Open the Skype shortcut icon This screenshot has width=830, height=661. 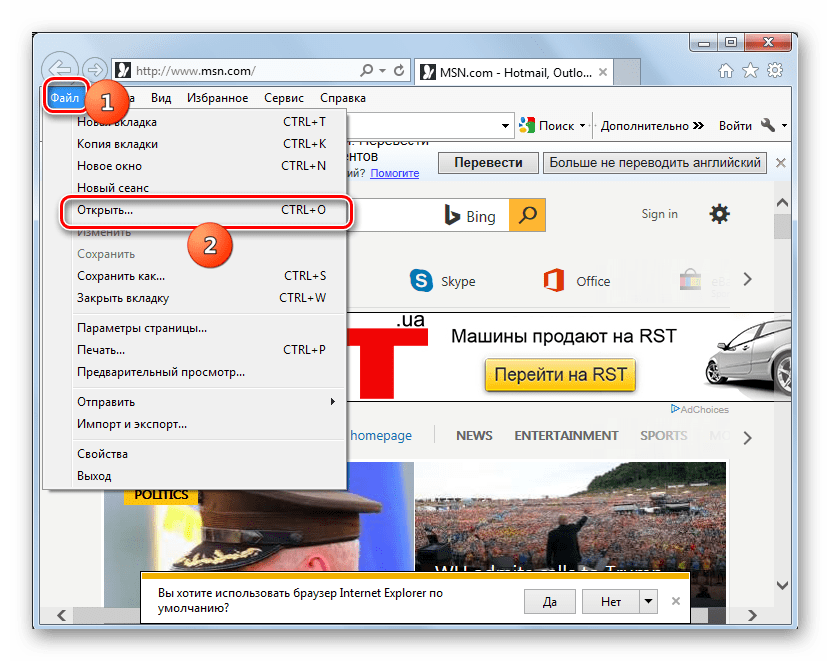point(422,281)
